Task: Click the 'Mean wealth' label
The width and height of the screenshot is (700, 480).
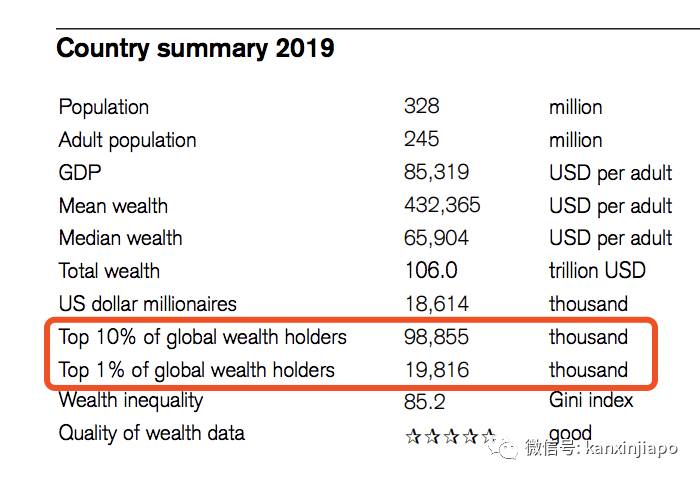Action: tap(113, 206)
